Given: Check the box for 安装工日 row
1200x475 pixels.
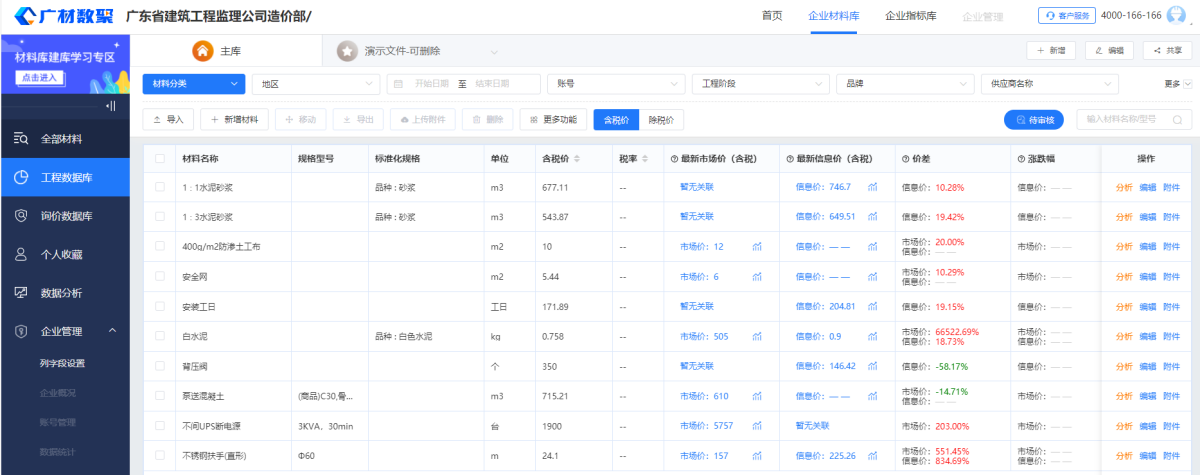Looking at the screenshot, I should [x=160, y=306].
